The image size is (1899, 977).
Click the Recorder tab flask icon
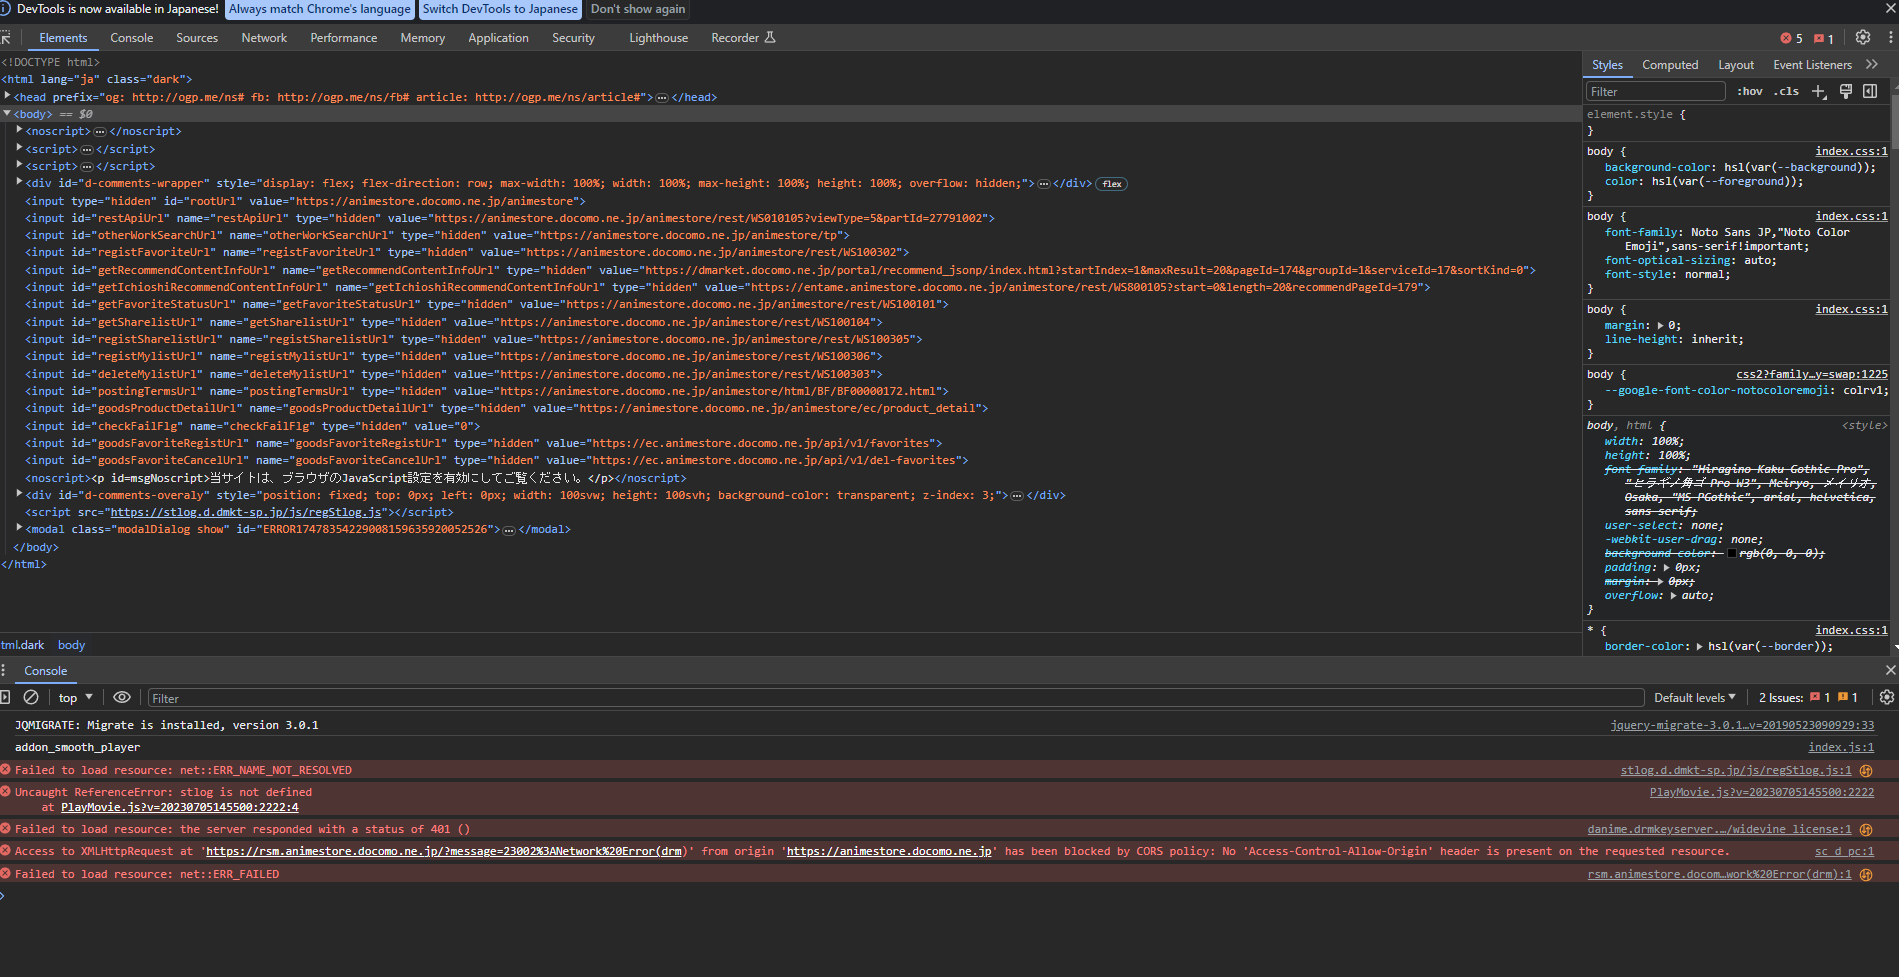click(x=770, y=38)
